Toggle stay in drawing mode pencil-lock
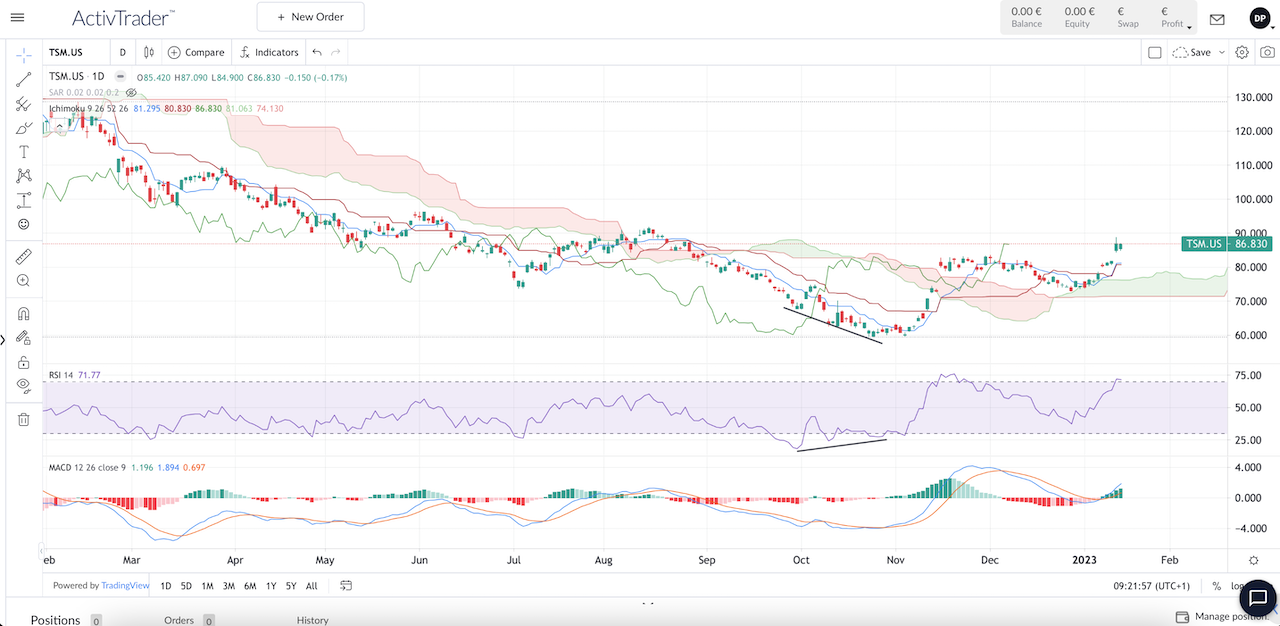Image resolution: width=1280 pixels, height=626 pixels. [24, 338]
